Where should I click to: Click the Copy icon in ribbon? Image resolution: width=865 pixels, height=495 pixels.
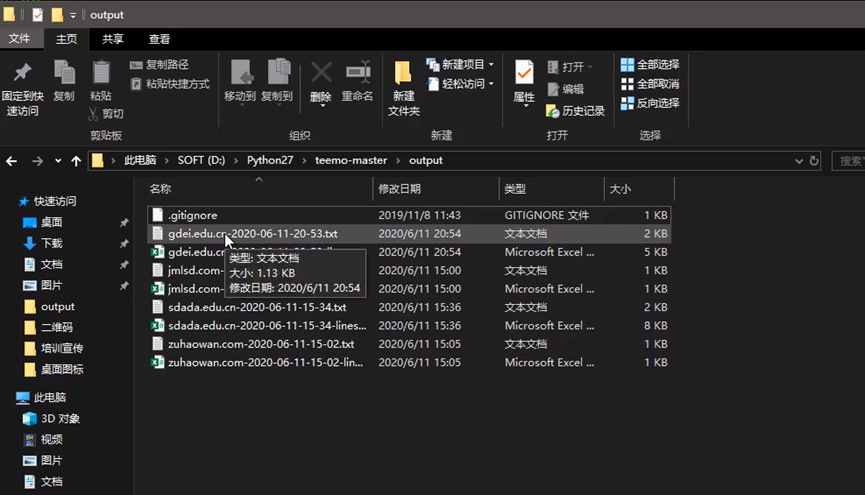[64, 74]
